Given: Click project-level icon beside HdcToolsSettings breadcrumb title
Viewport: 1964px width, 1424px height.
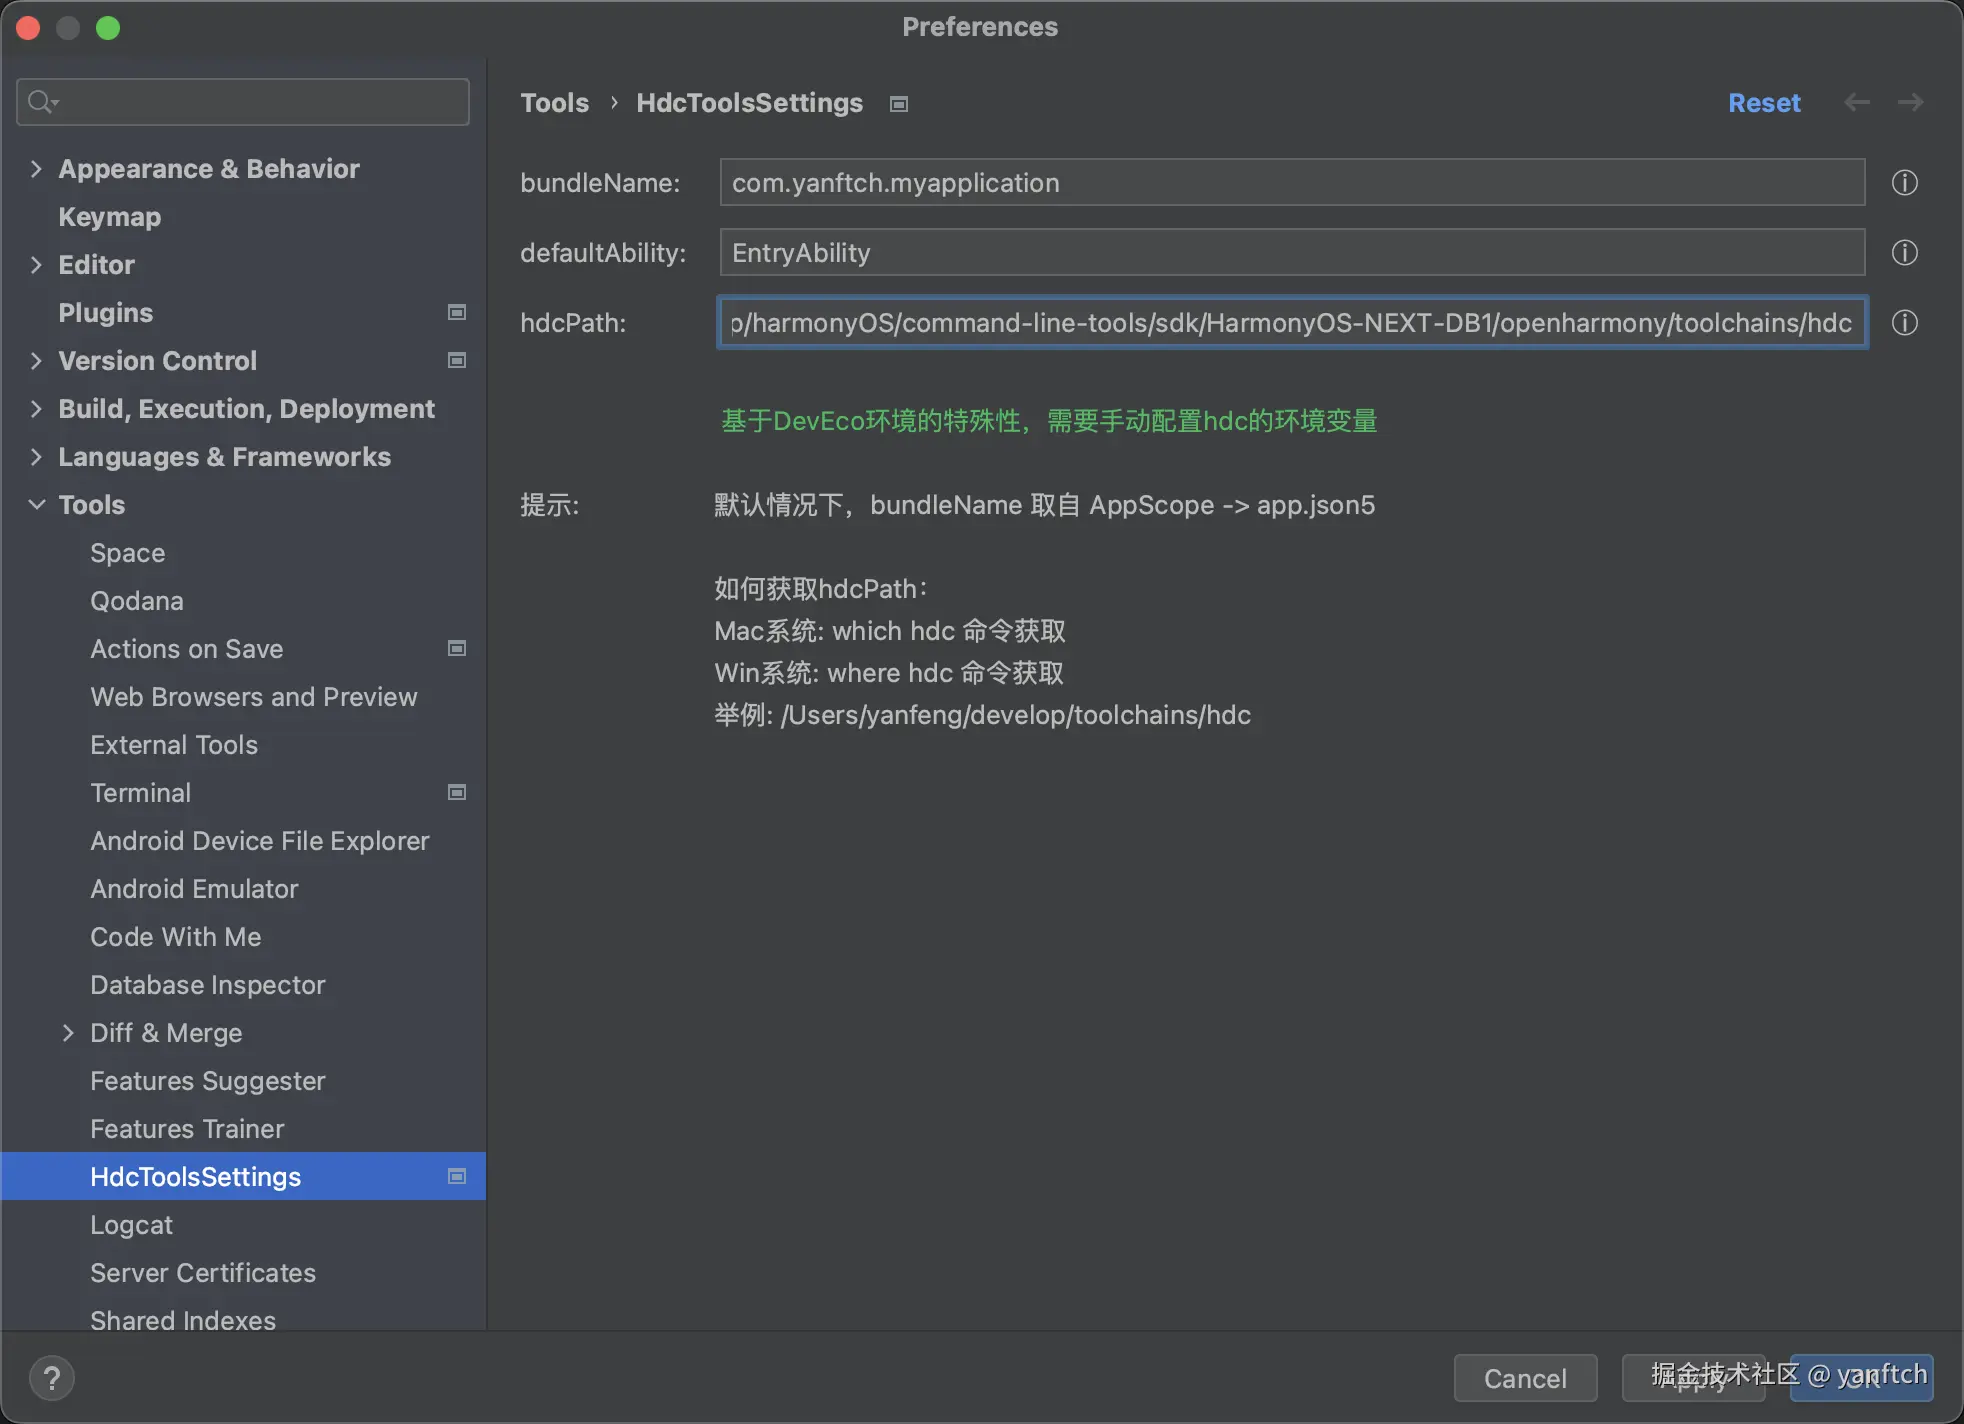Looking at the screenshot, I should 899,104.
